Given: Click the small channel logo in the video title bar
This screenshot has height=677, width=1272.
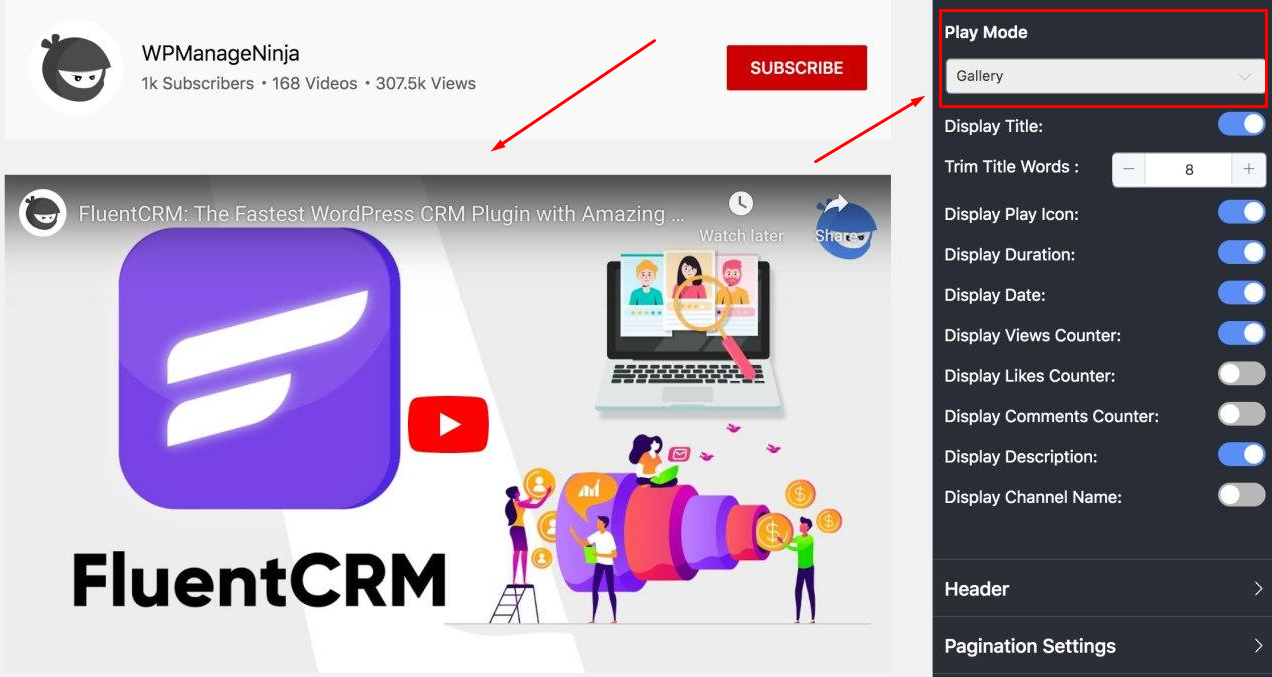Looking at the screenshot, I should pyautogui.click(x=43, y=213).
